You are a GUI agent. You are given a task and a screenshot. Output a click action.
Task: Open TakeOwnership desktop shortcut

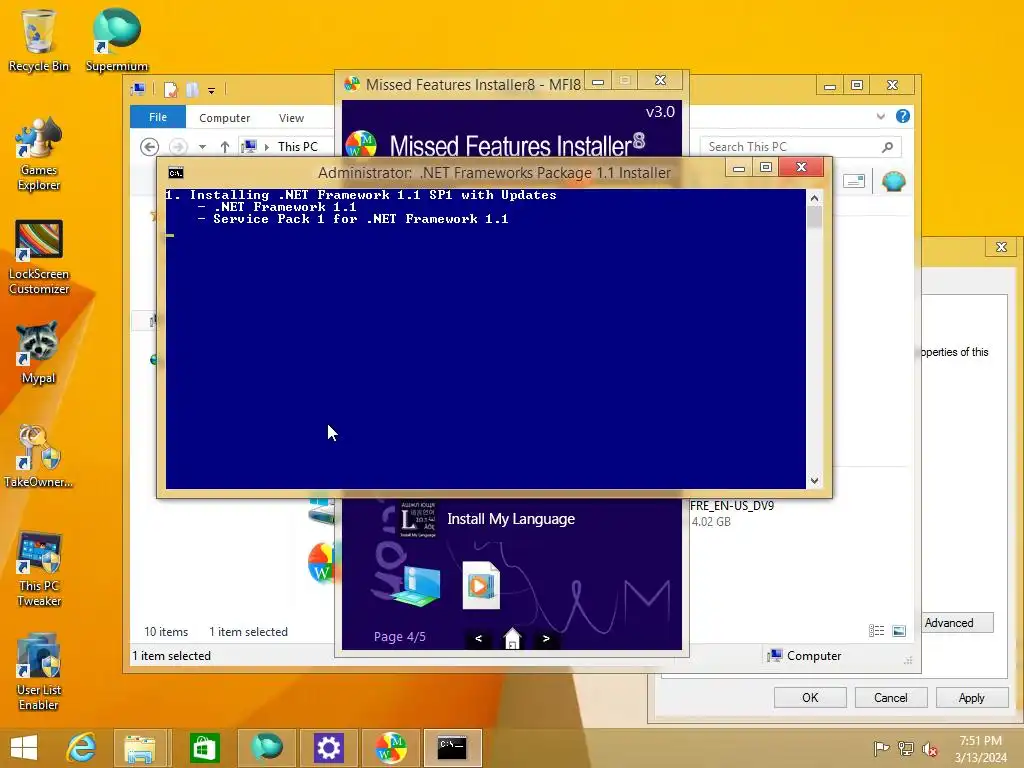pyautogui.click(x=39, y=457)
